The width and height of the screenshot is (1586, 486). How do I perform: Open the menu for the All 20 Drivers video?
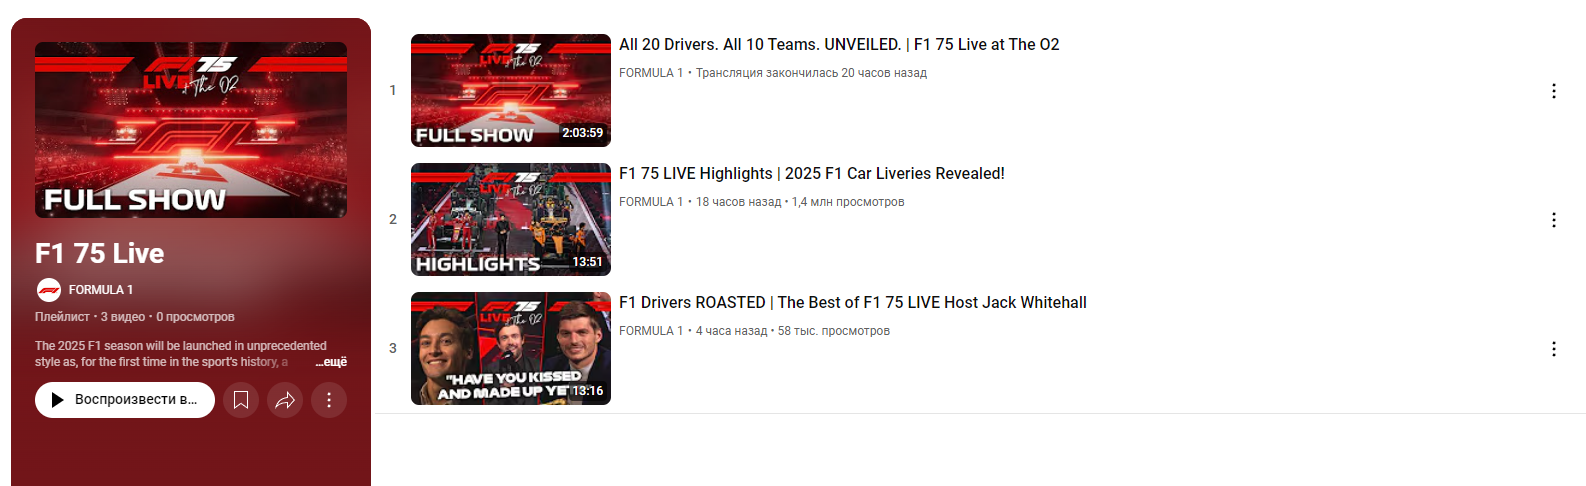coord(1554,91)
